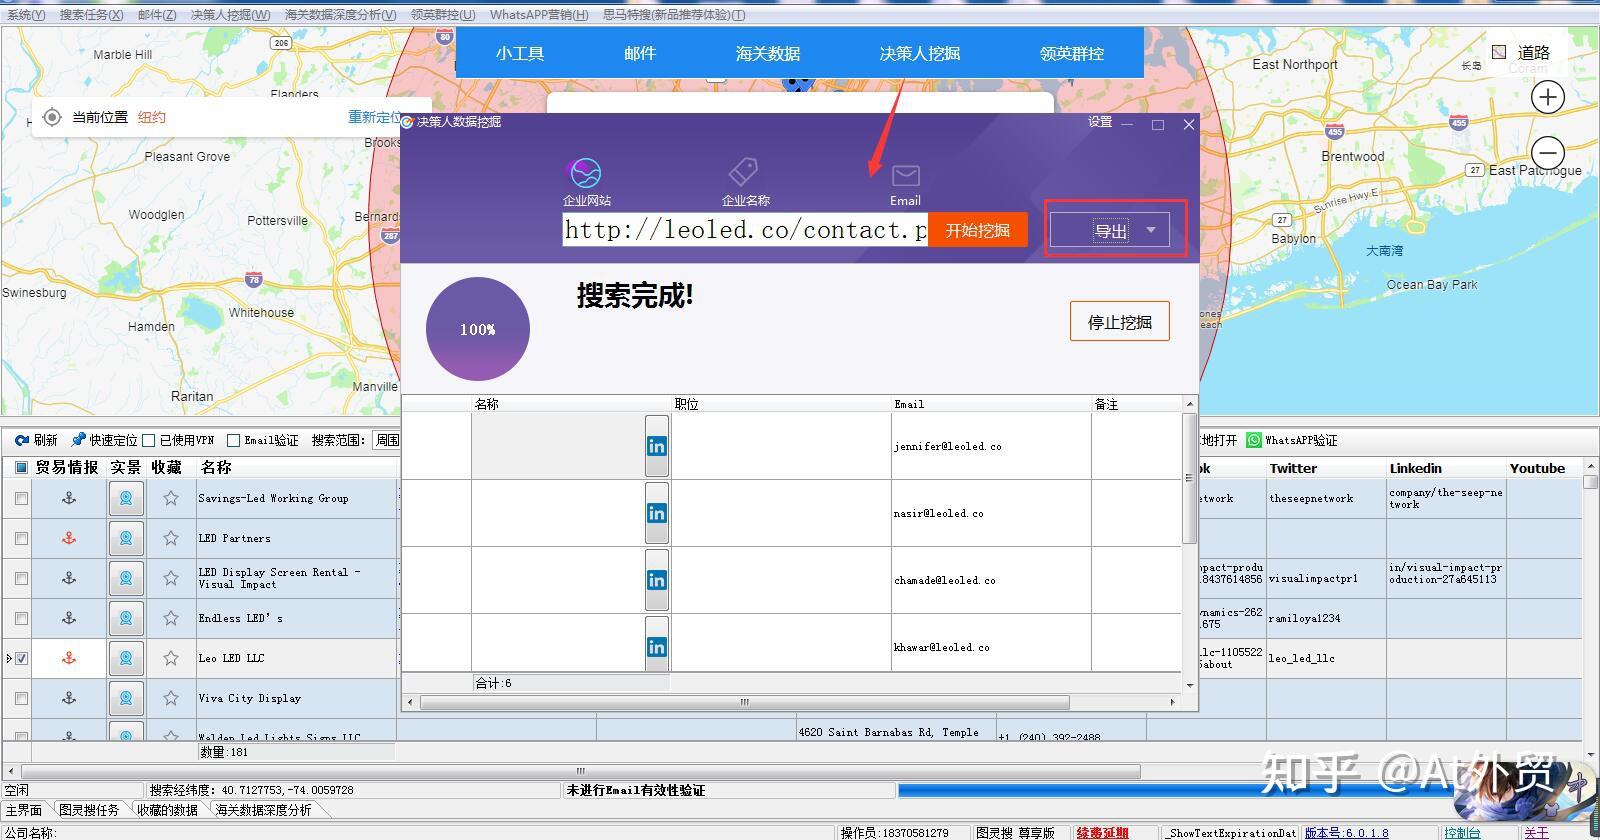
Task: Click the 当前位置 locate target icon
Action: click(x=52, y=117)
